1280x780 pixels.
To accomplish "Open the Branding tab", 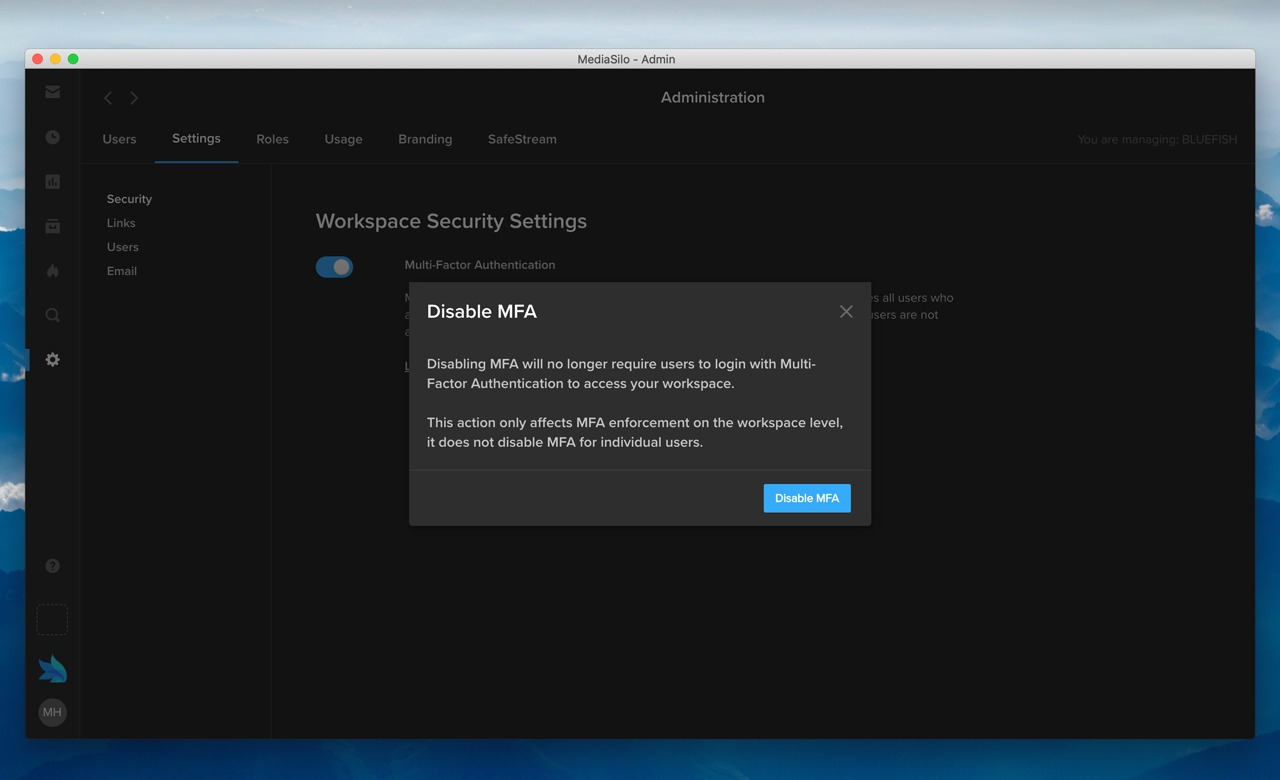I will click(425, 139).
